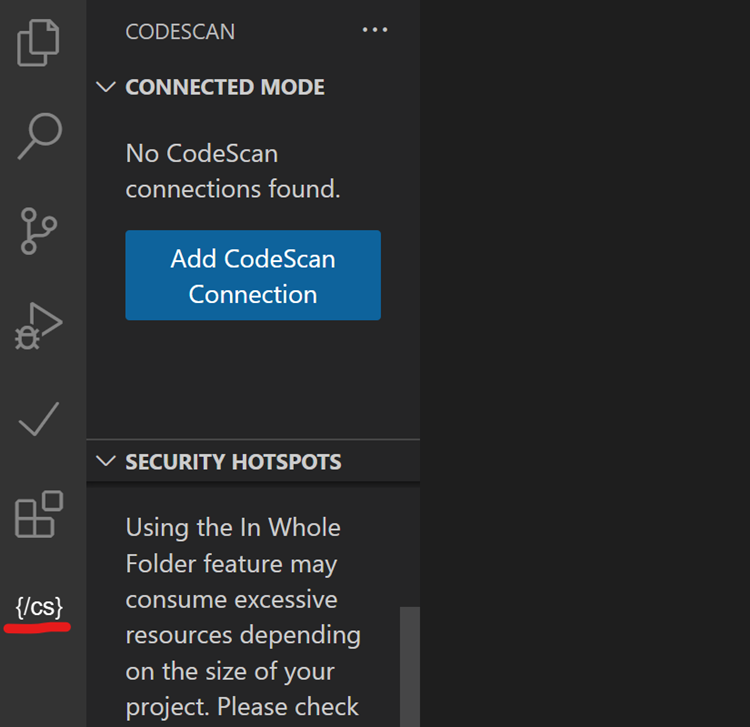Click the No CodeScan connections found message
The height and width of the screenshot is (727, 750).
point(233,171)
